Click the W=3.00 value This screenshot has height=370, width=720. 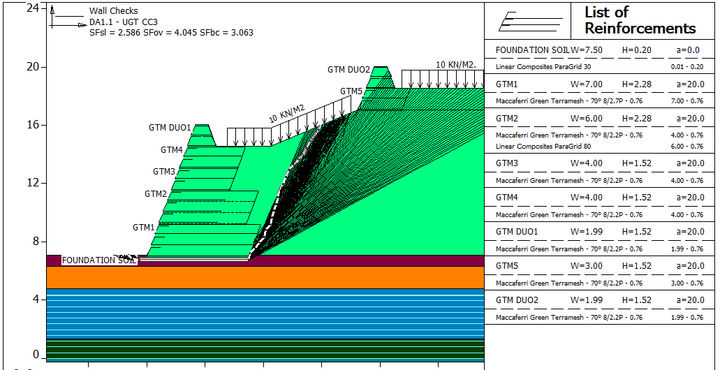coord(586,266)
